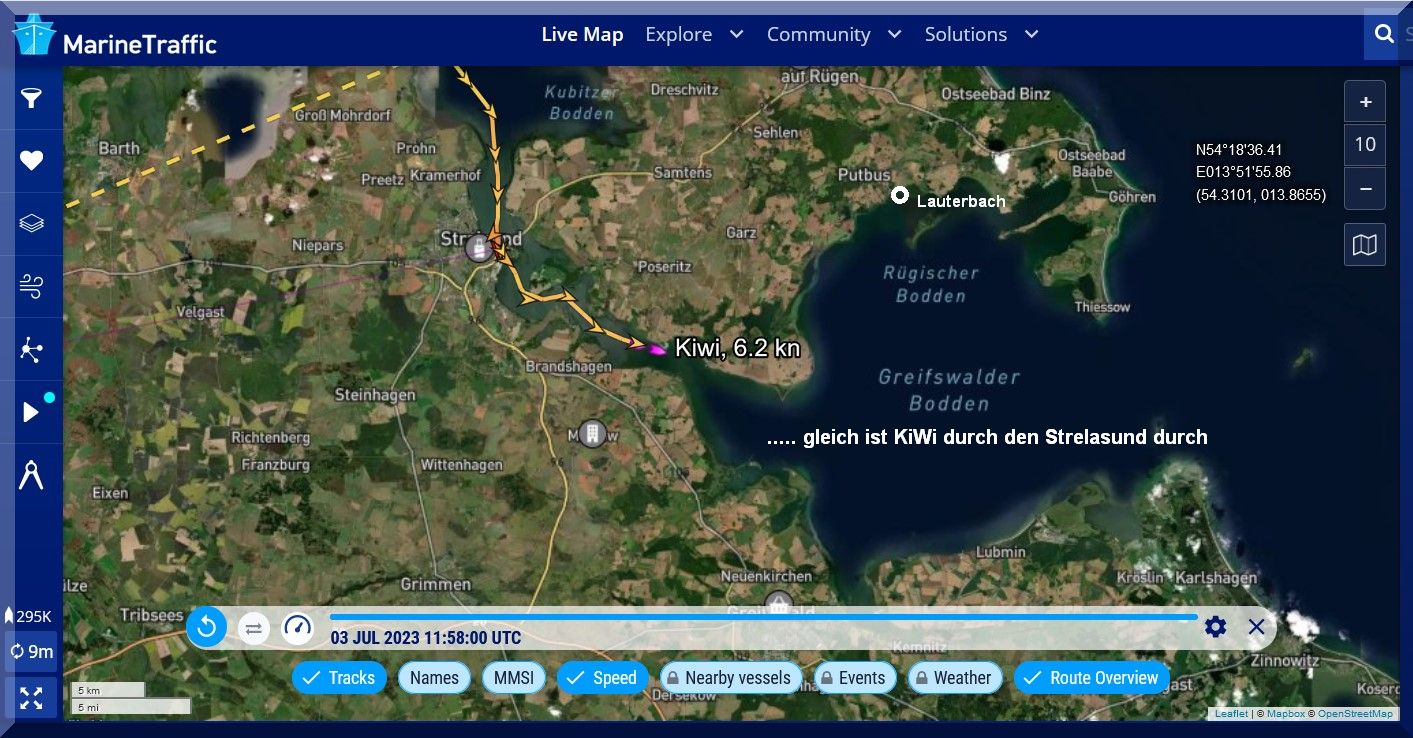Turn off the Speed toggle
The height and width of the screenshot is (738, 1413).
click(x=602, y=678)
